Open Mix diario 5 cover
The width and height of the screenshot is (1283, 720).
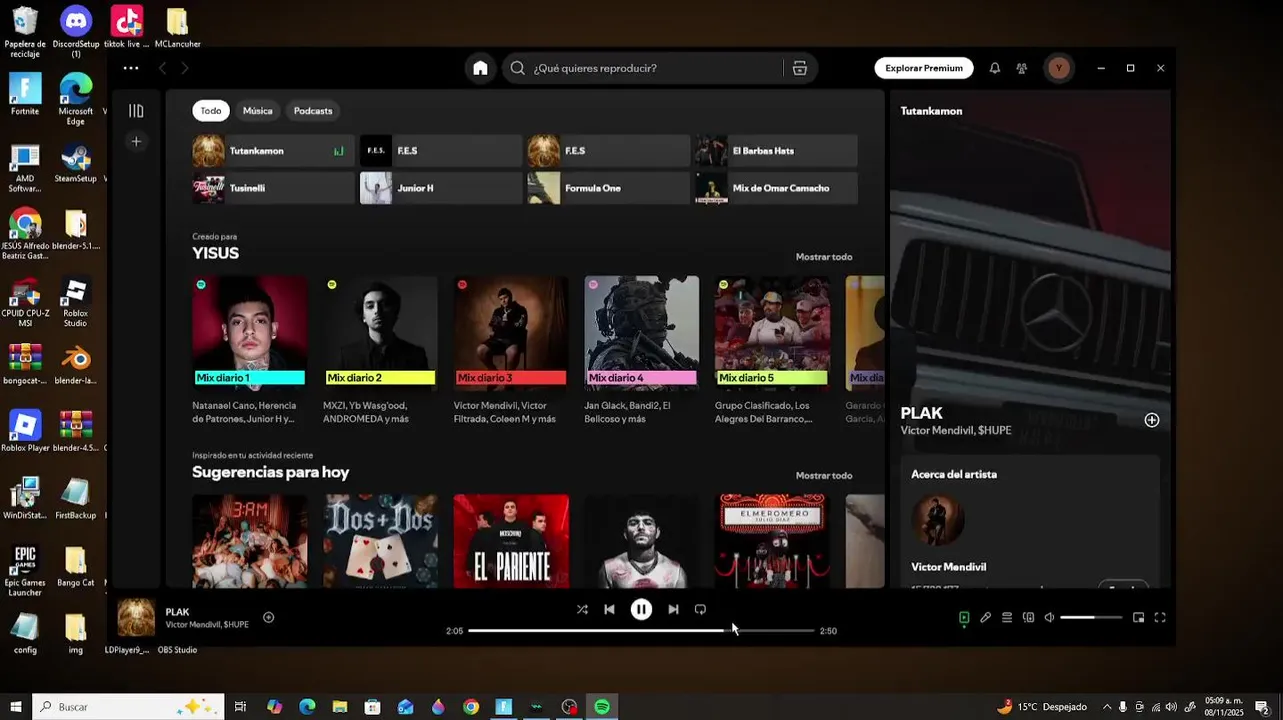pyautogui.click(x=772, y=333)
